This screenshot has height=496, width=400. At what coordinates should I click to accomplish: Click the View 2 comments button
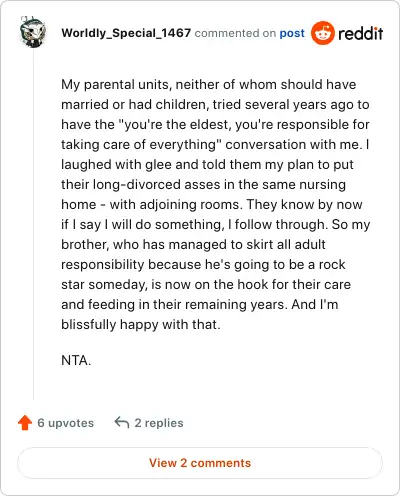tap(200, 463)
